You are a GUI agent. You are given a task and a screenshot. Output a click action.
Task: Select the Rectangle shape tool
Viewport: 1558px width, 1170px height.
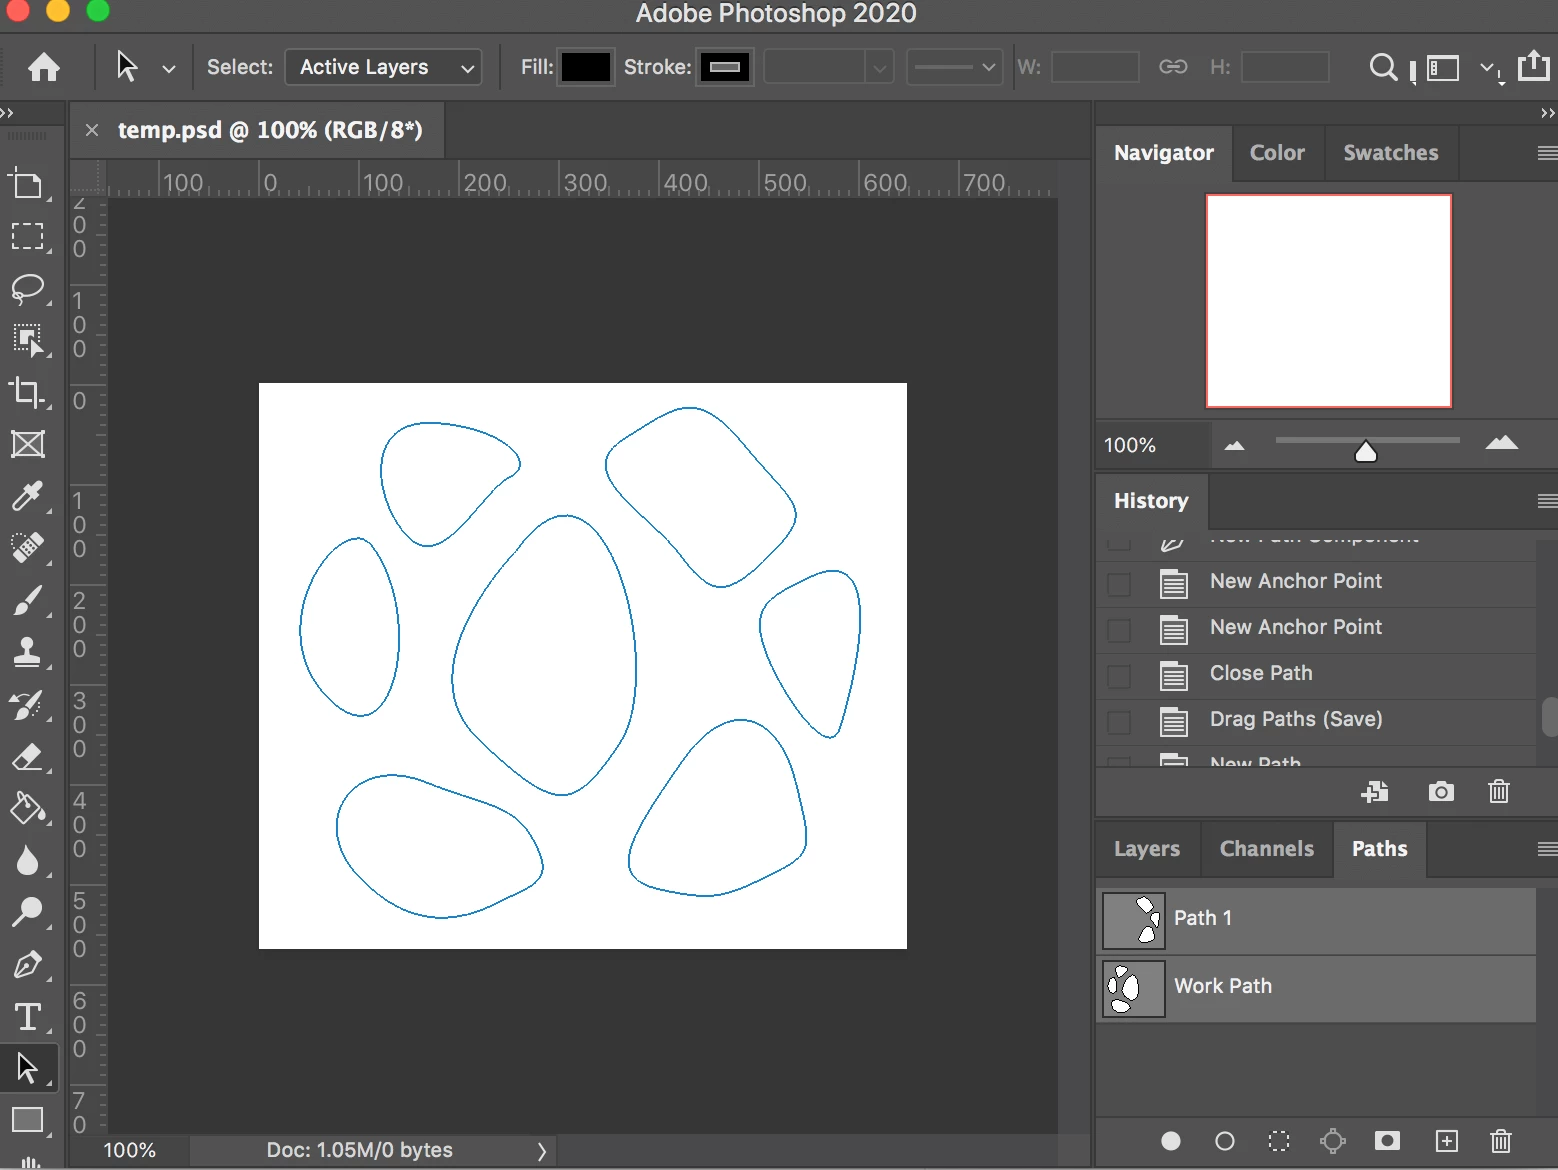(27, 1120)
